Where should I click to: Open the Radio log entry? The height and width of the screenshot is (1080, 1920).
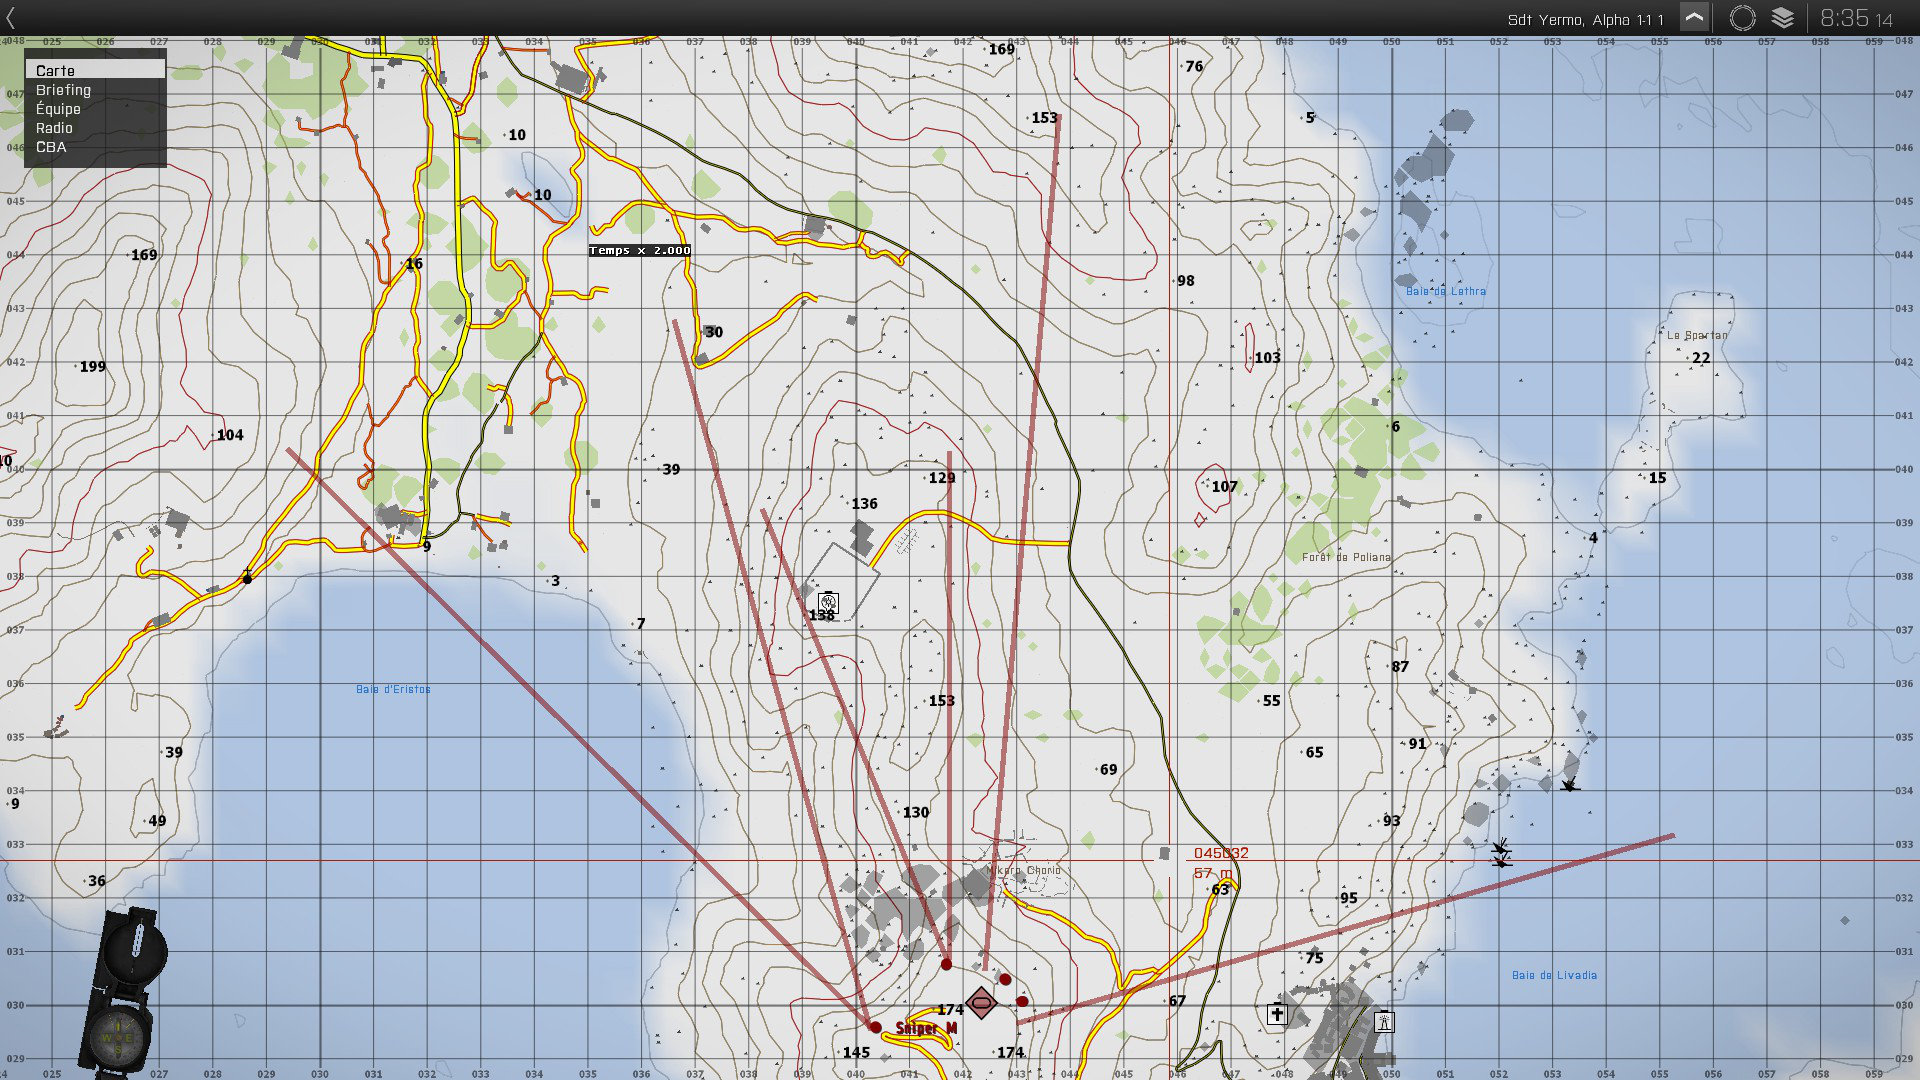54,128
